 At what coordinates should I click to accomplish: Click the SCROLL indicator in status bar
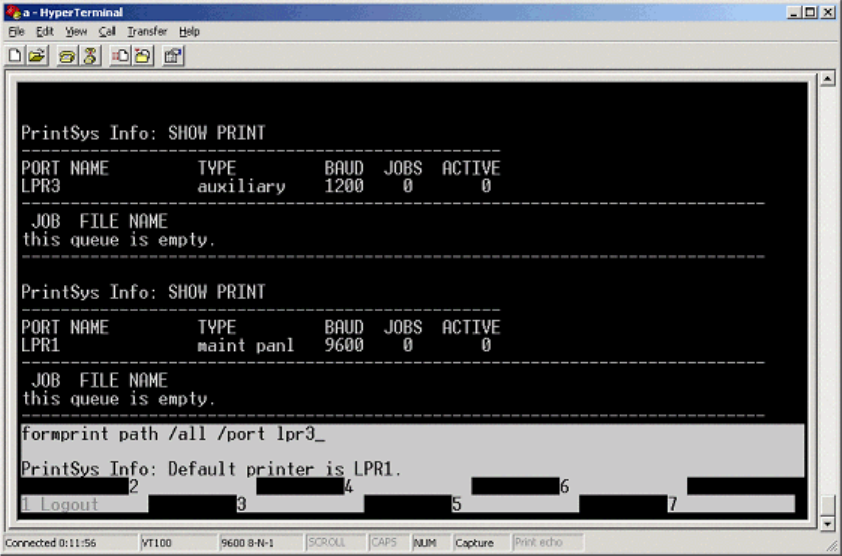click(326, 543)
